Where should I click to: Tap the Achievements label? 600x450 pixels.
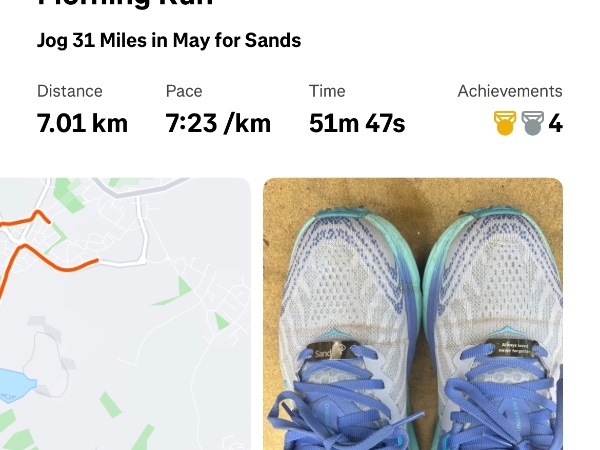(510, 91)
